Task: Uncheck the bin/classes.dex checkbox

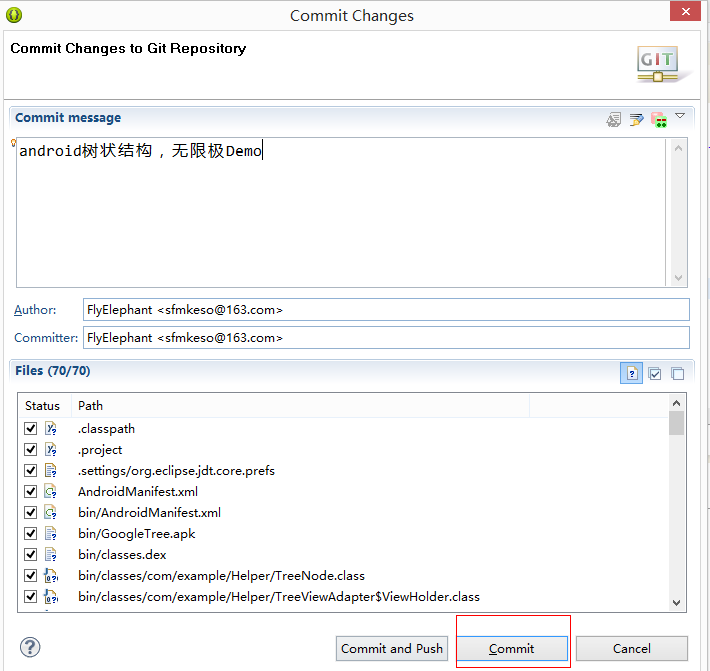Action: point(30,555)
